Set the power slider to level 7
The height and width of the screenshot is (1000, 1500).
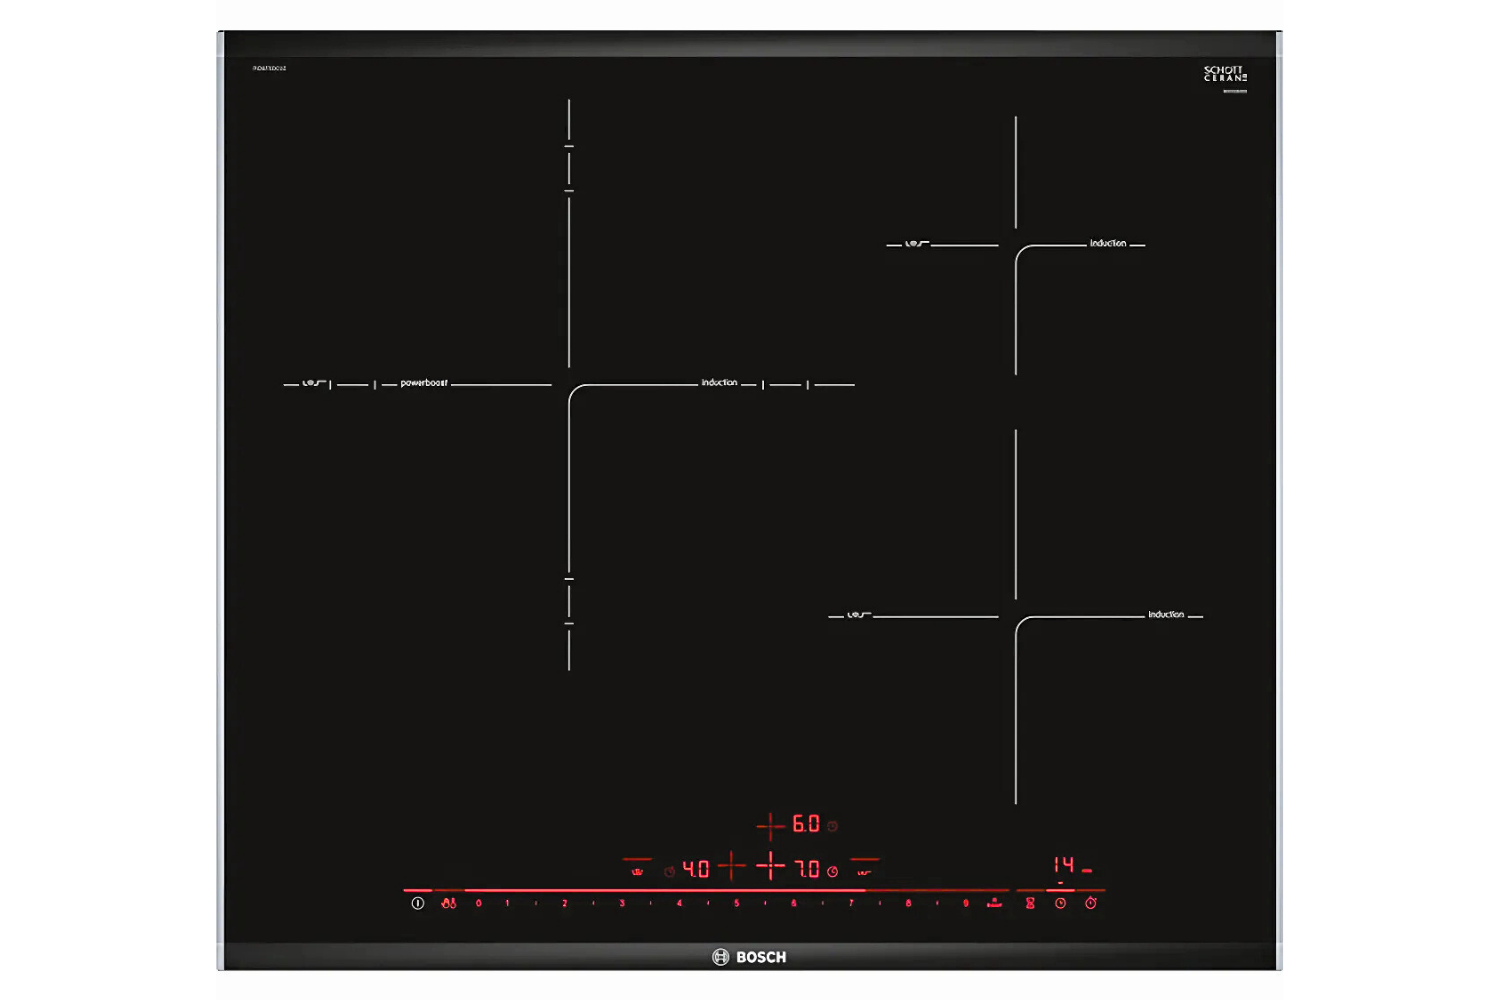click(852, 903)
